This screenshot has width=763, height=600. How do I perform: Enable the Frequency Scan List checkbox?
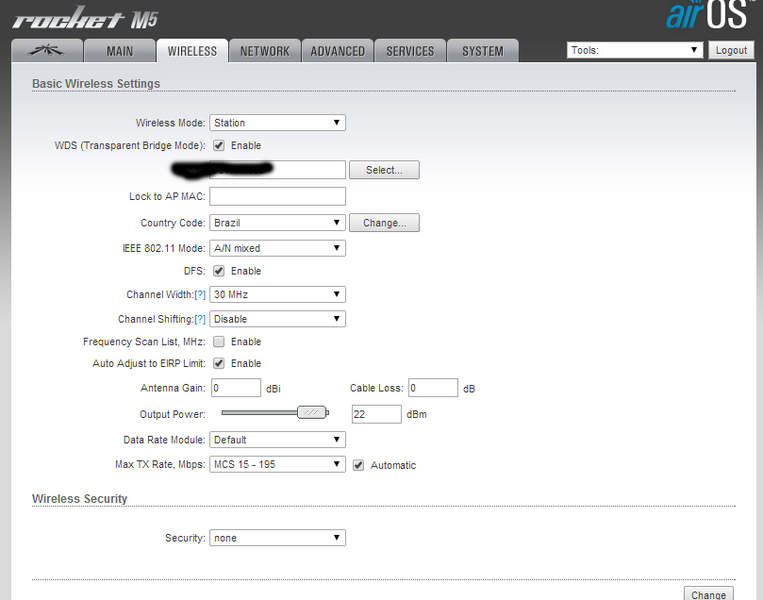coord(219,342)
